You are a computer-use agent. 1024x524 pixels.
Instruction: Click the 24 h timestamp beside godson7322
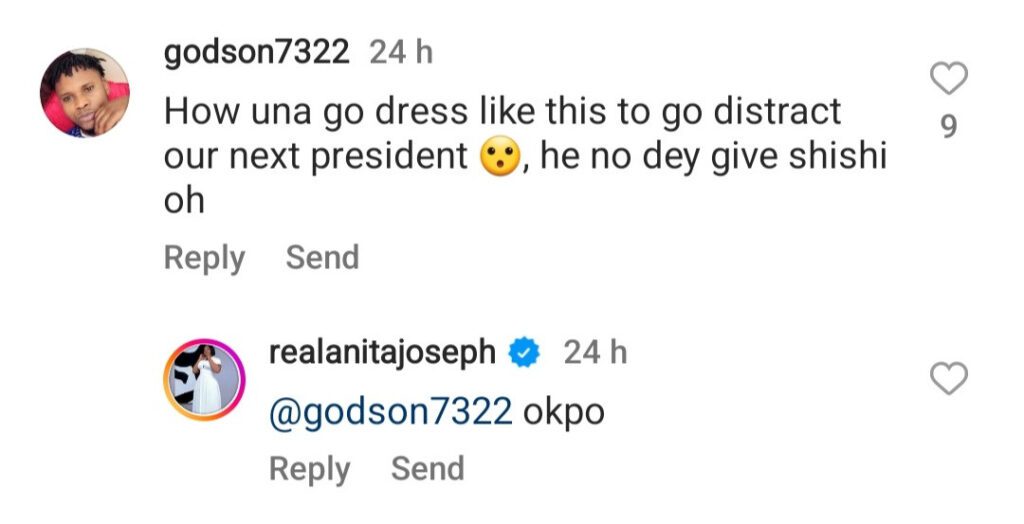click(401, 52)
